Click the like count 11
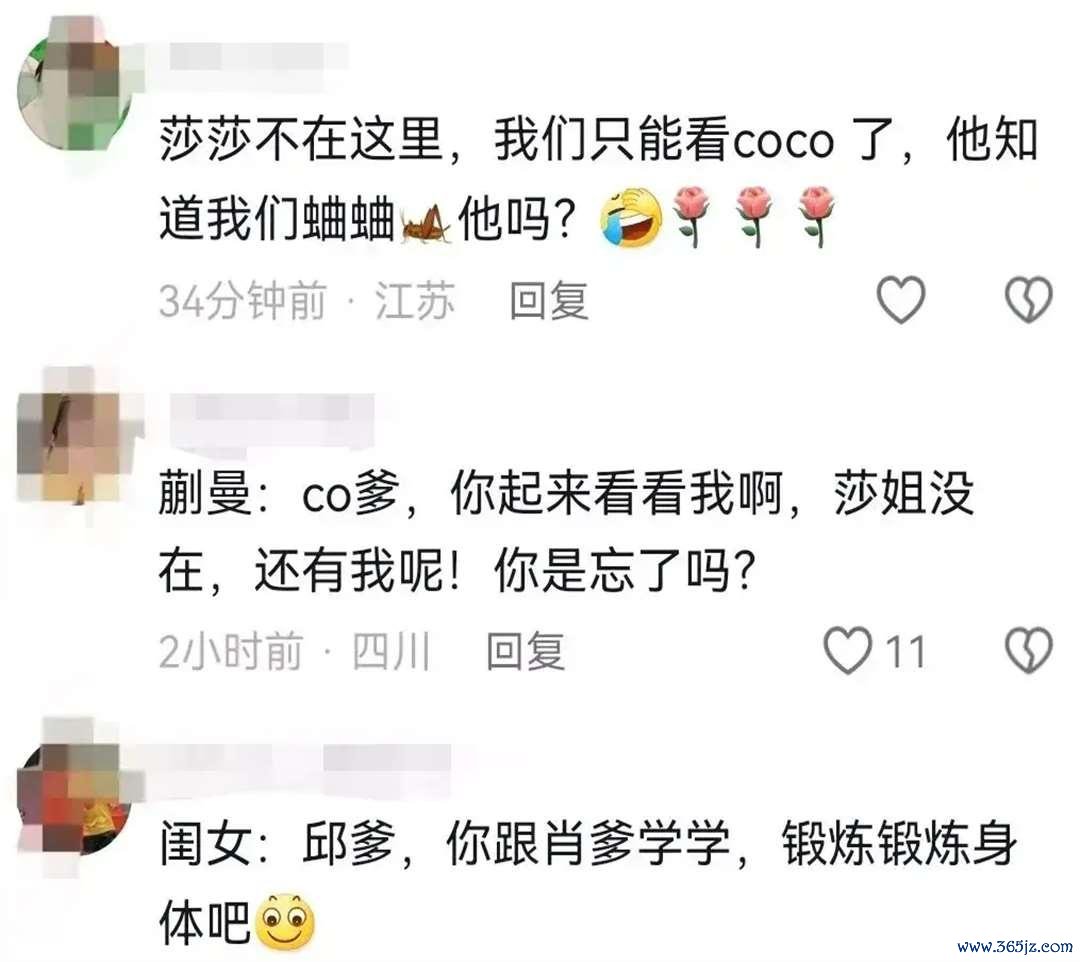The width and height of the screenshot is (1080, 962). point(905,651)
